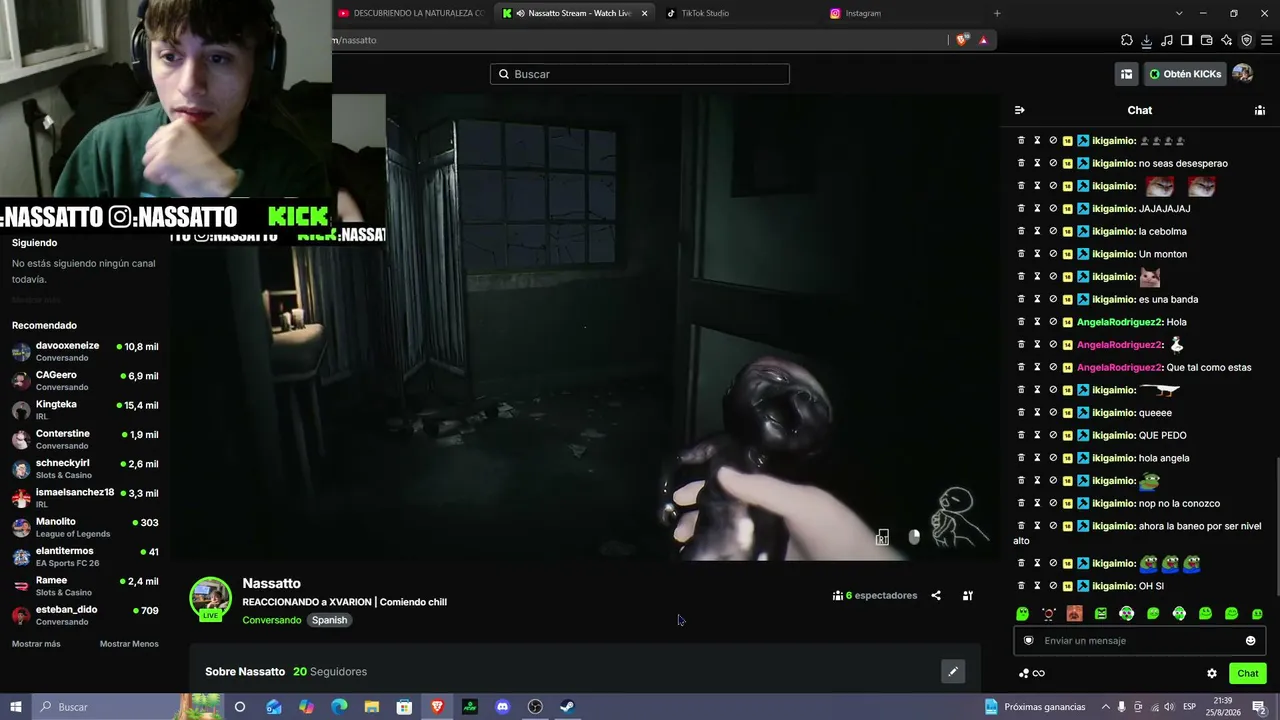
Task: Send message with the green Chat button
Action: [x=1247, y=673]
